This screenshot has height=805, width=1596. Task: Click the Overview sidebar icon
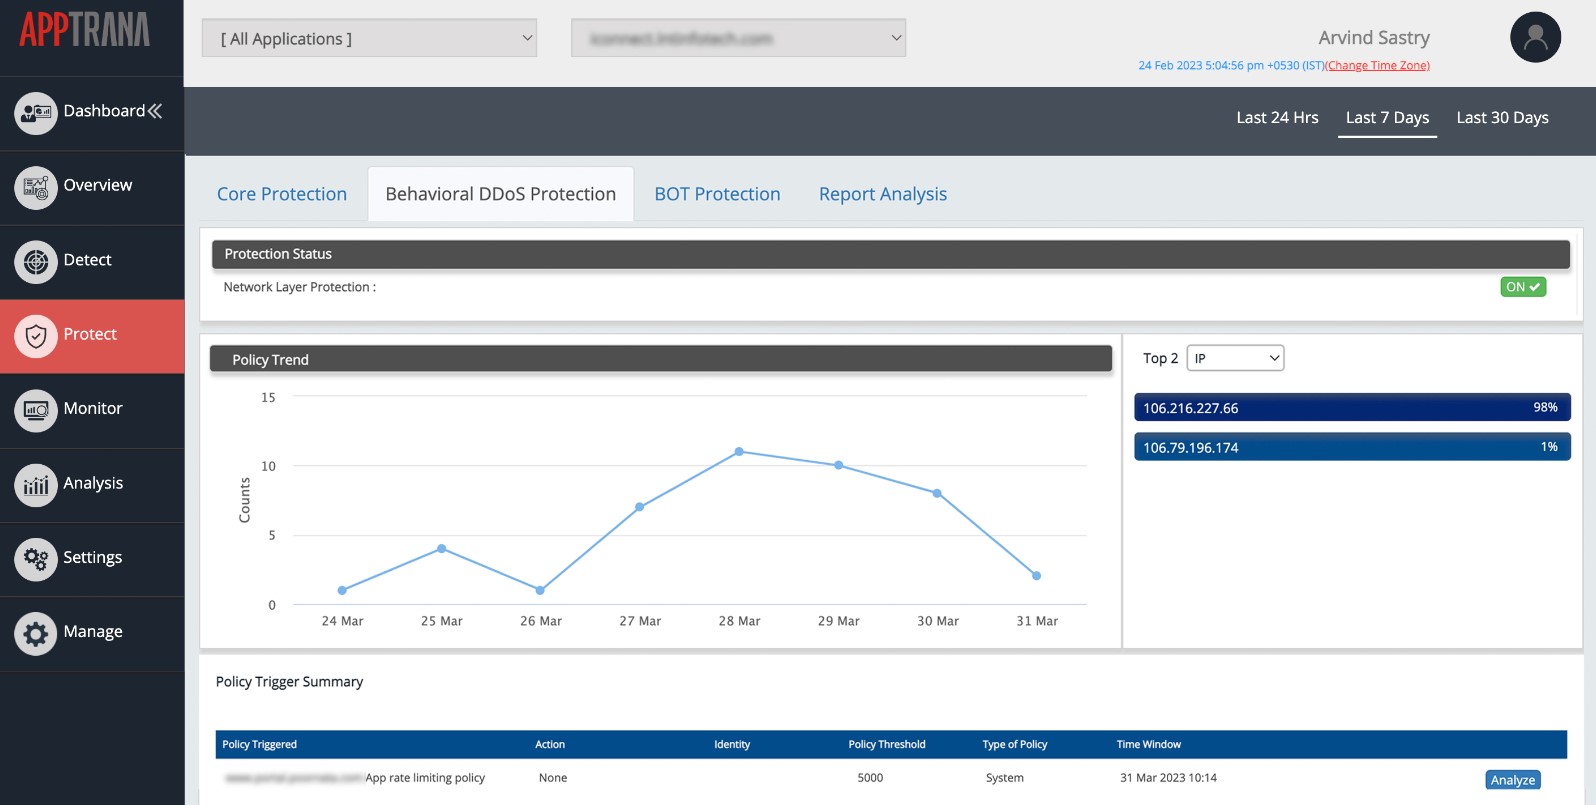click(x=36, y=187)
